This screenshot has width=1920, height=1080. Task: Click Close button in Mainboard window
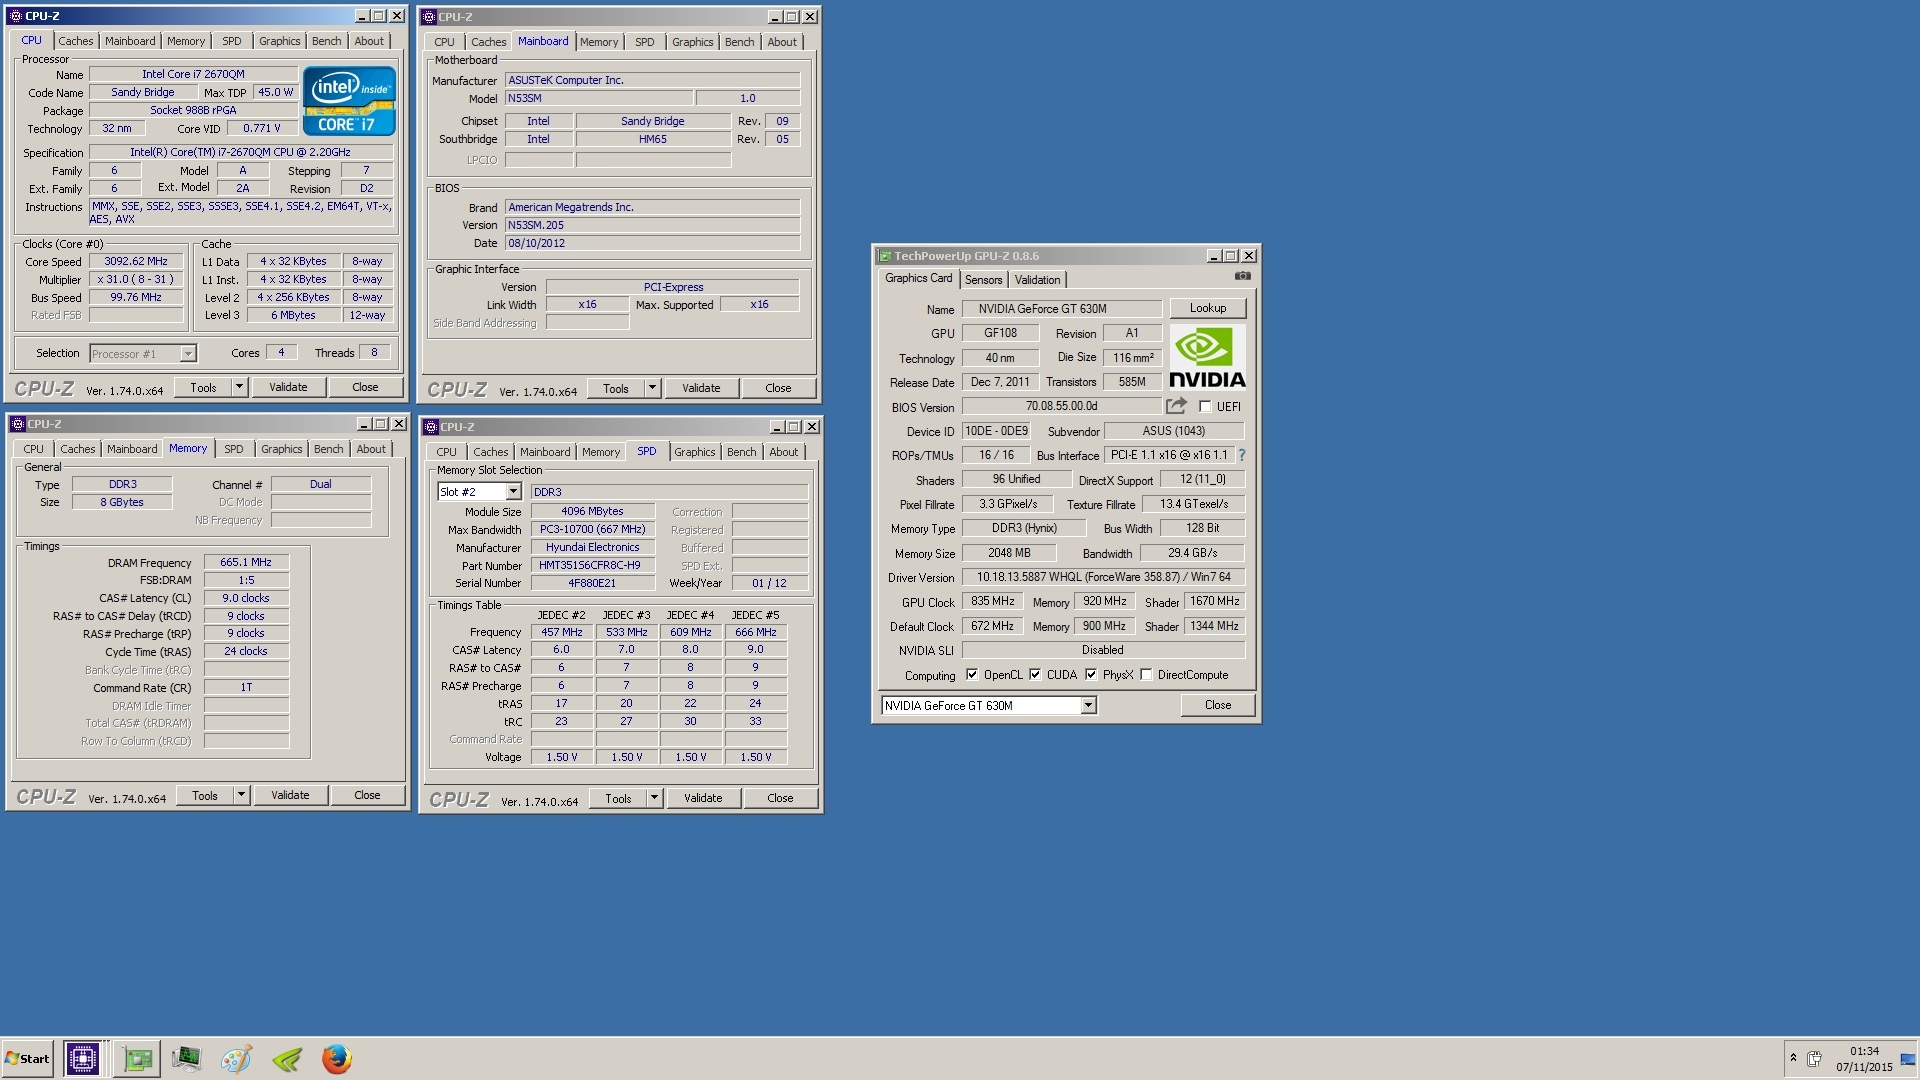(x=778, y=388)
